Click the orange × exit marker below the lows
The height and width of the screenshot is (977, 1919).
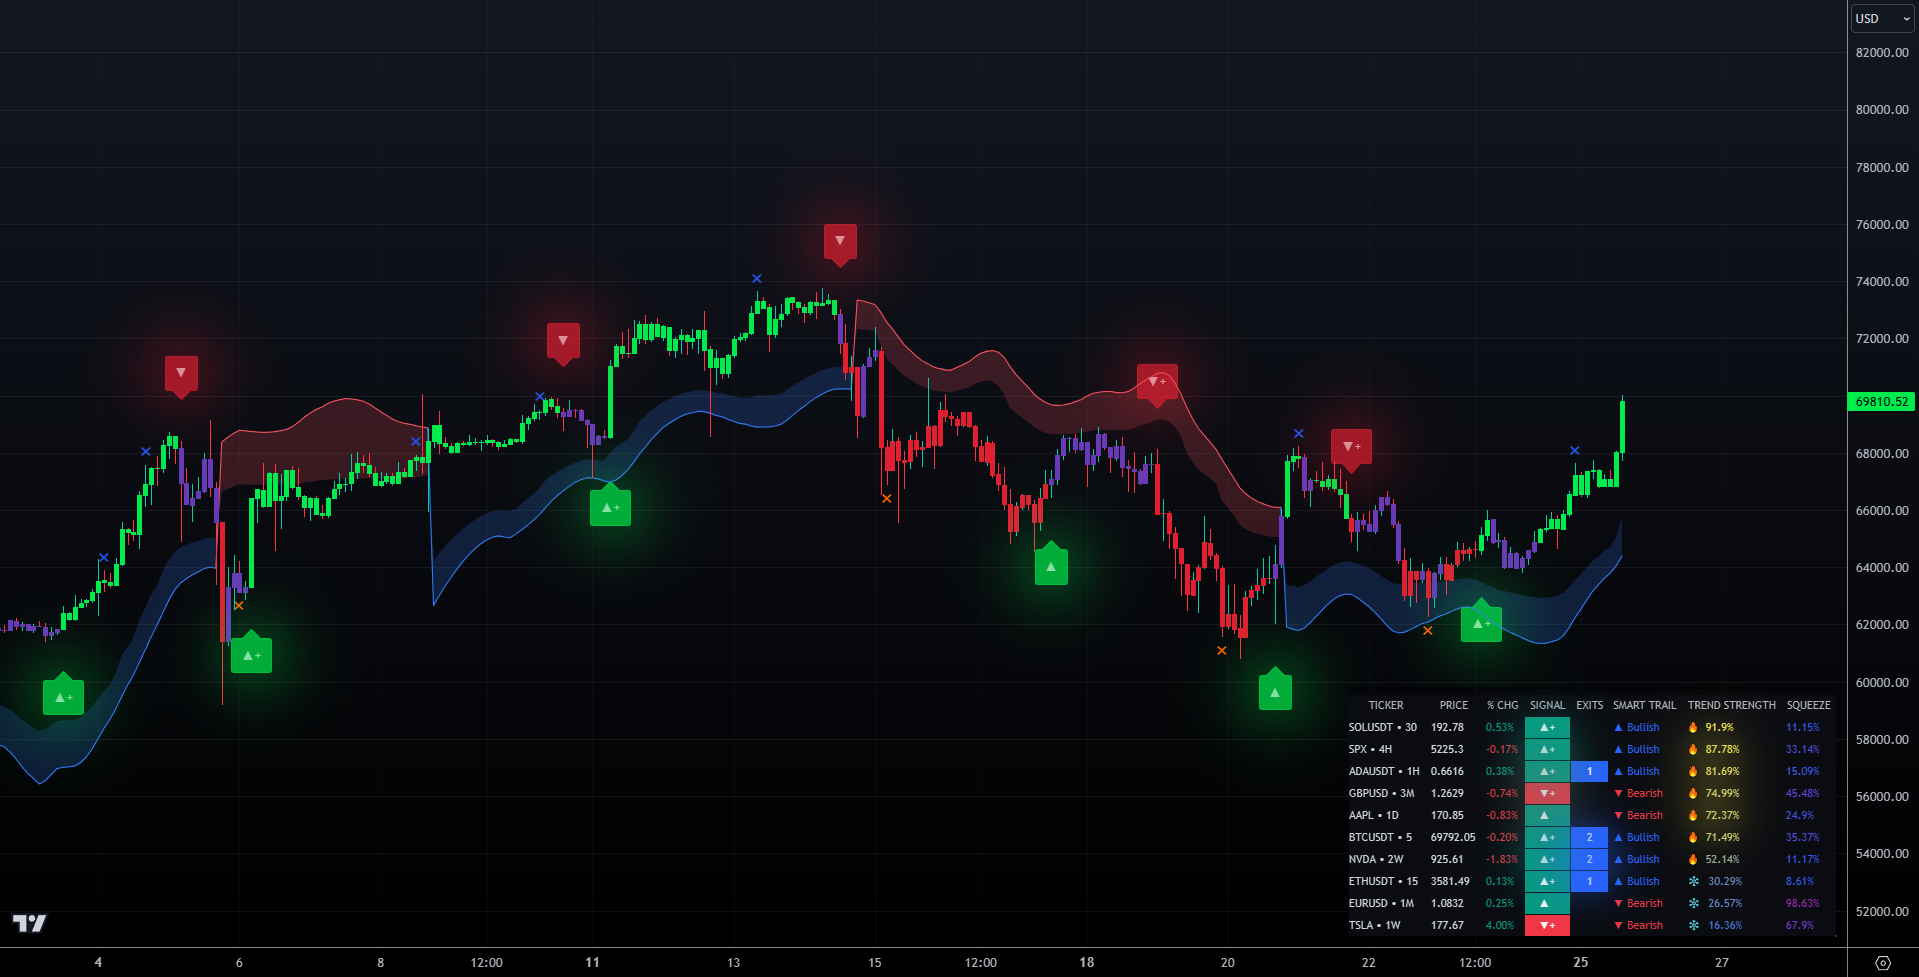[1222, 649]
